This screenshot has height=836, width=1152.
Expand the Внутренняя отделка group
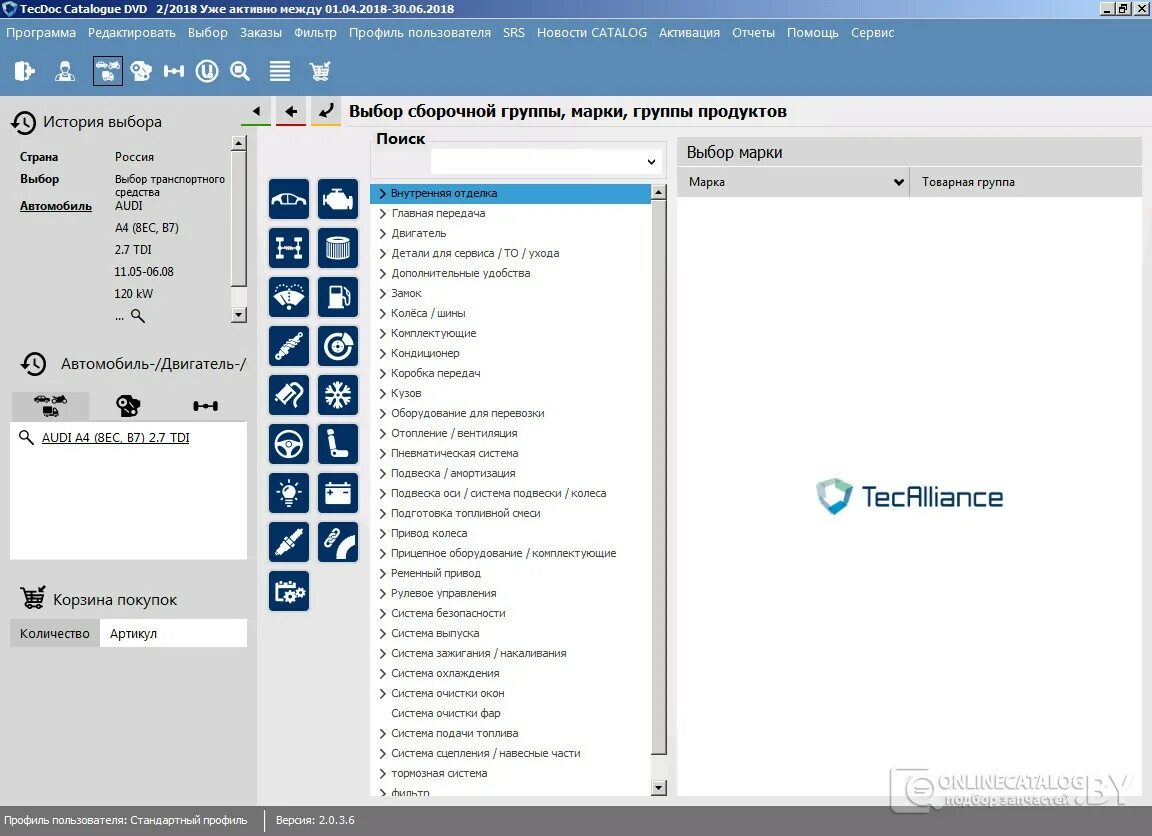(x=382, y=193)
